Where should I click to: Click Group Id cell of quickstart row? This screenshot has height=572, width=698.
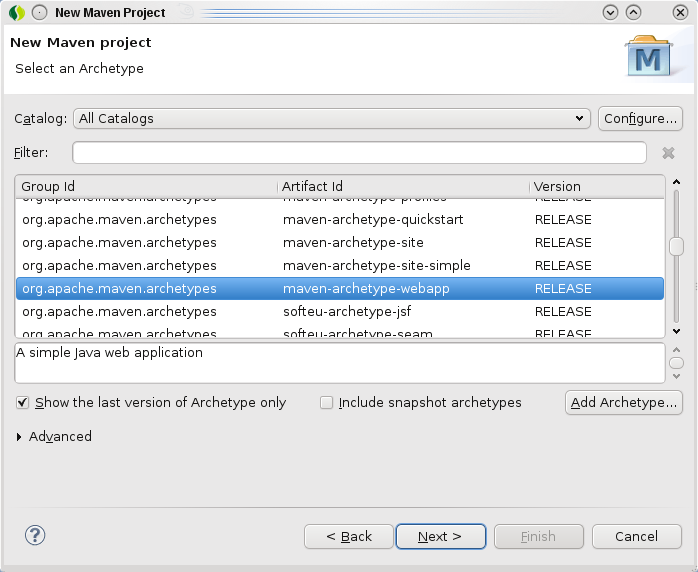[119, 219]
